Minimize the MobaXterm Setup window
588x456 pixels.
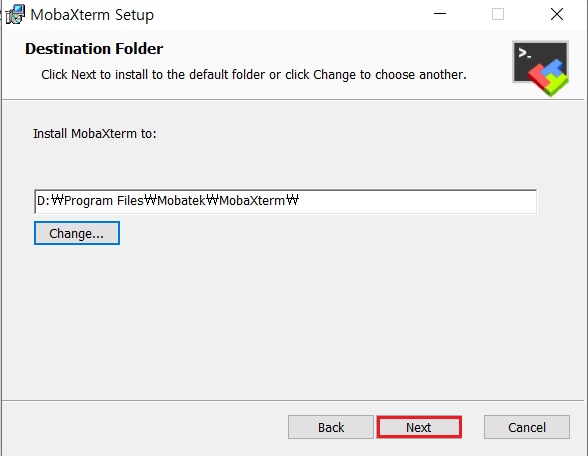pos(440,14)
